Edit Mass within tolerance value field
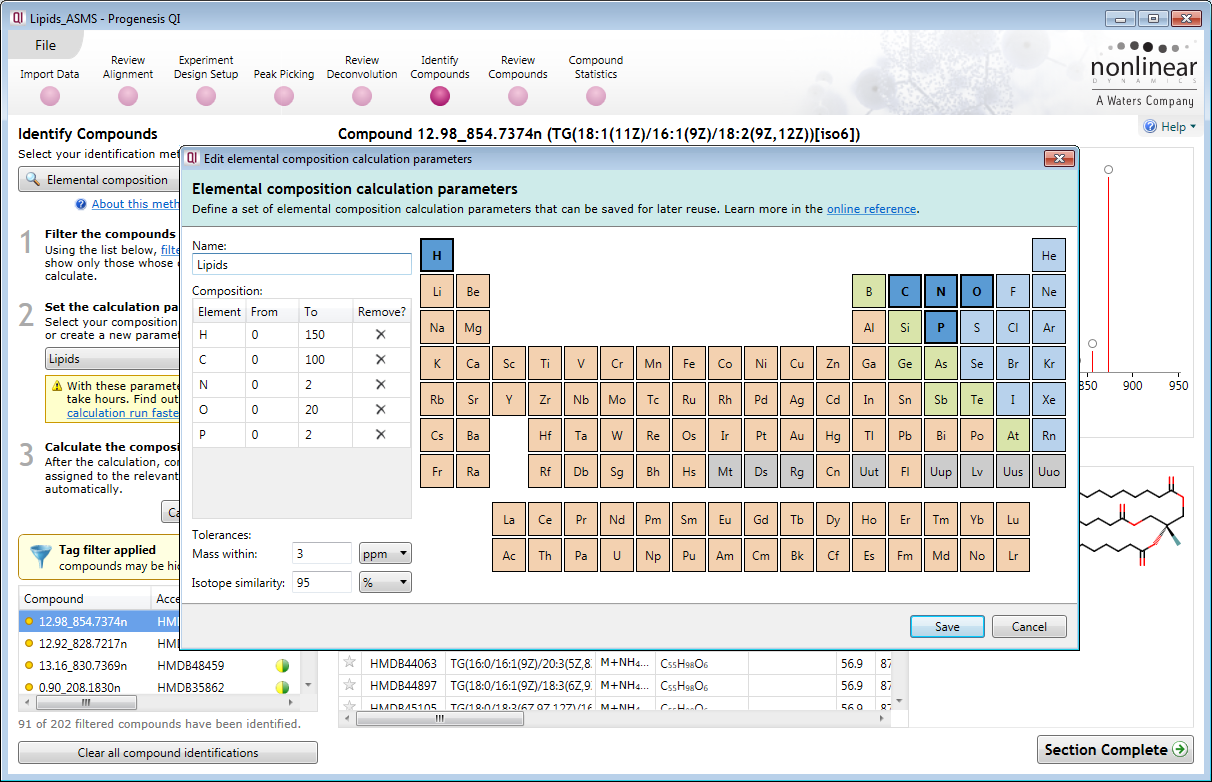The image size is (1212, 782). click(x=323, y=553)
